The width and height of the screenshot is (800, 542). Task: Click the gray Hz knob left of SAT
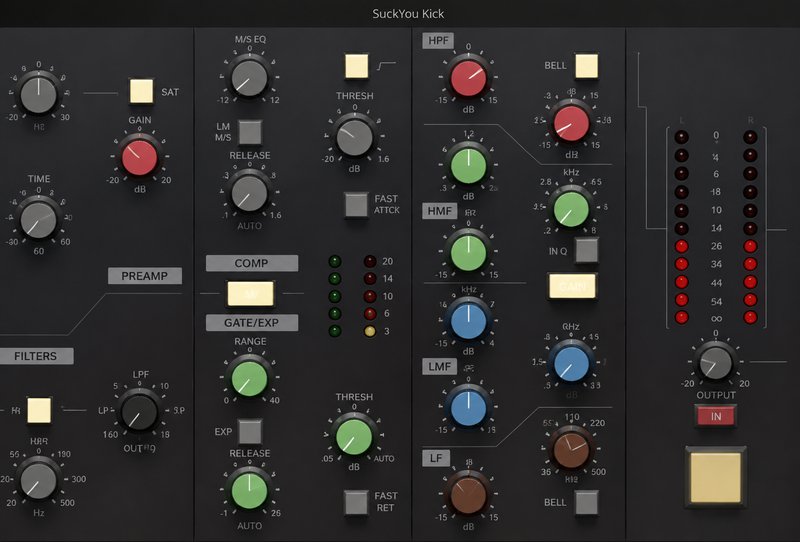38,95
